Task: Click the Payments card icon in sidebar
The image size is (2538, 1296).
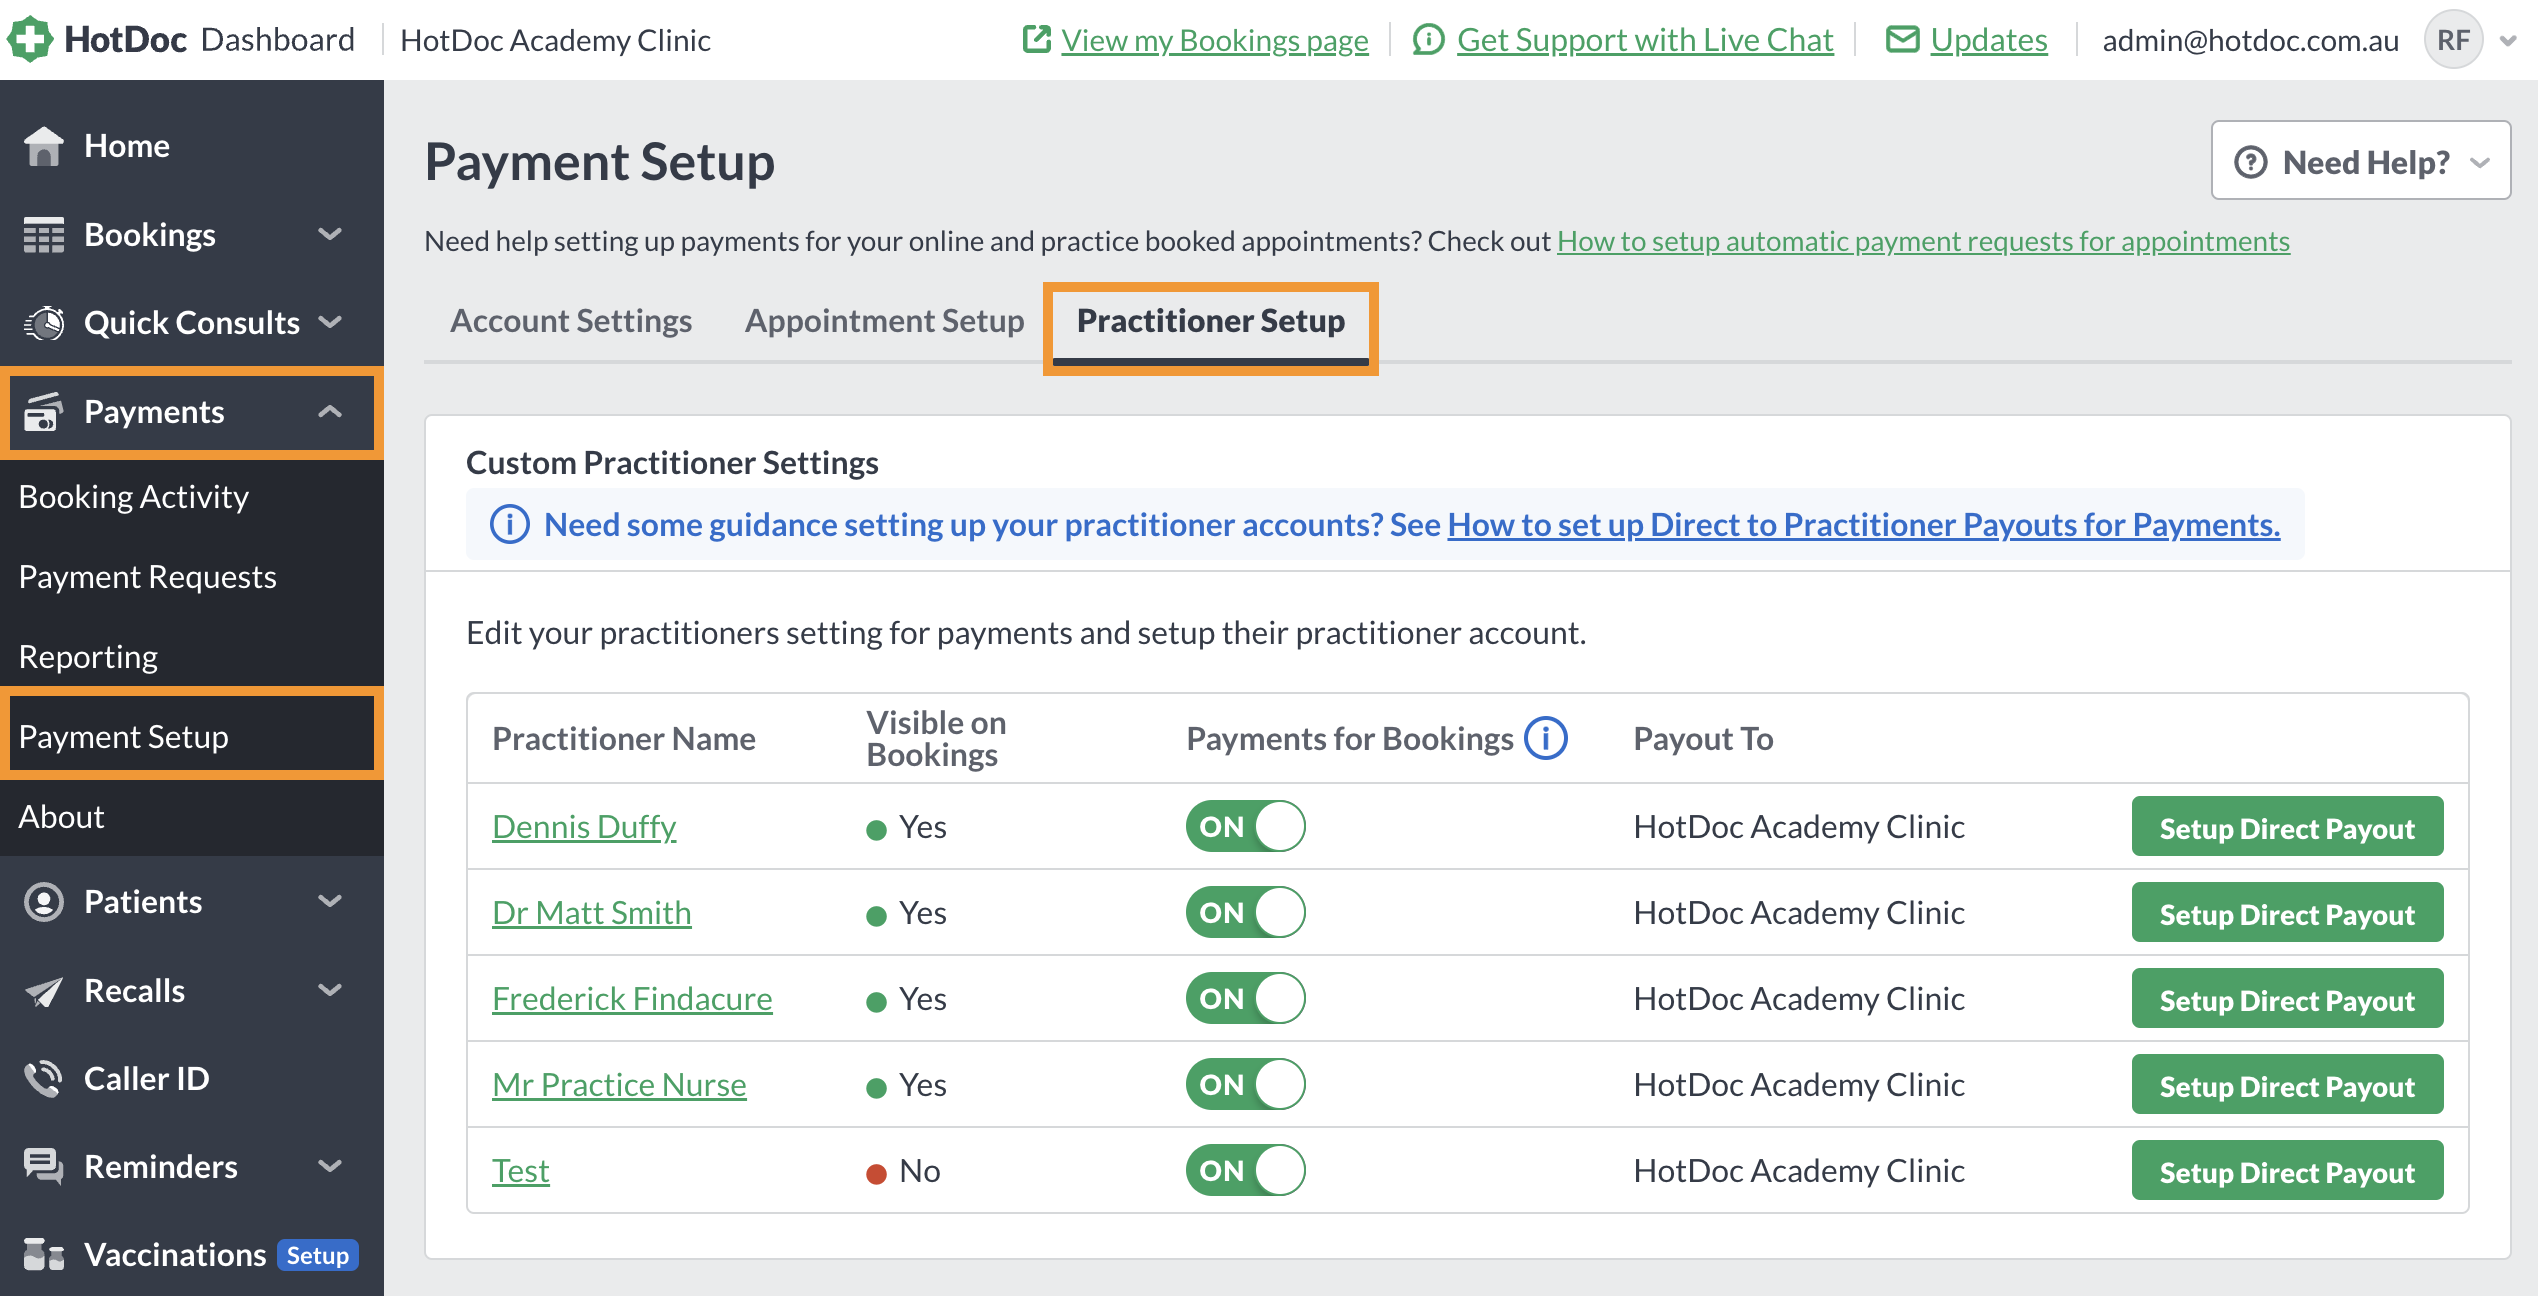Action: pos(44,412)
